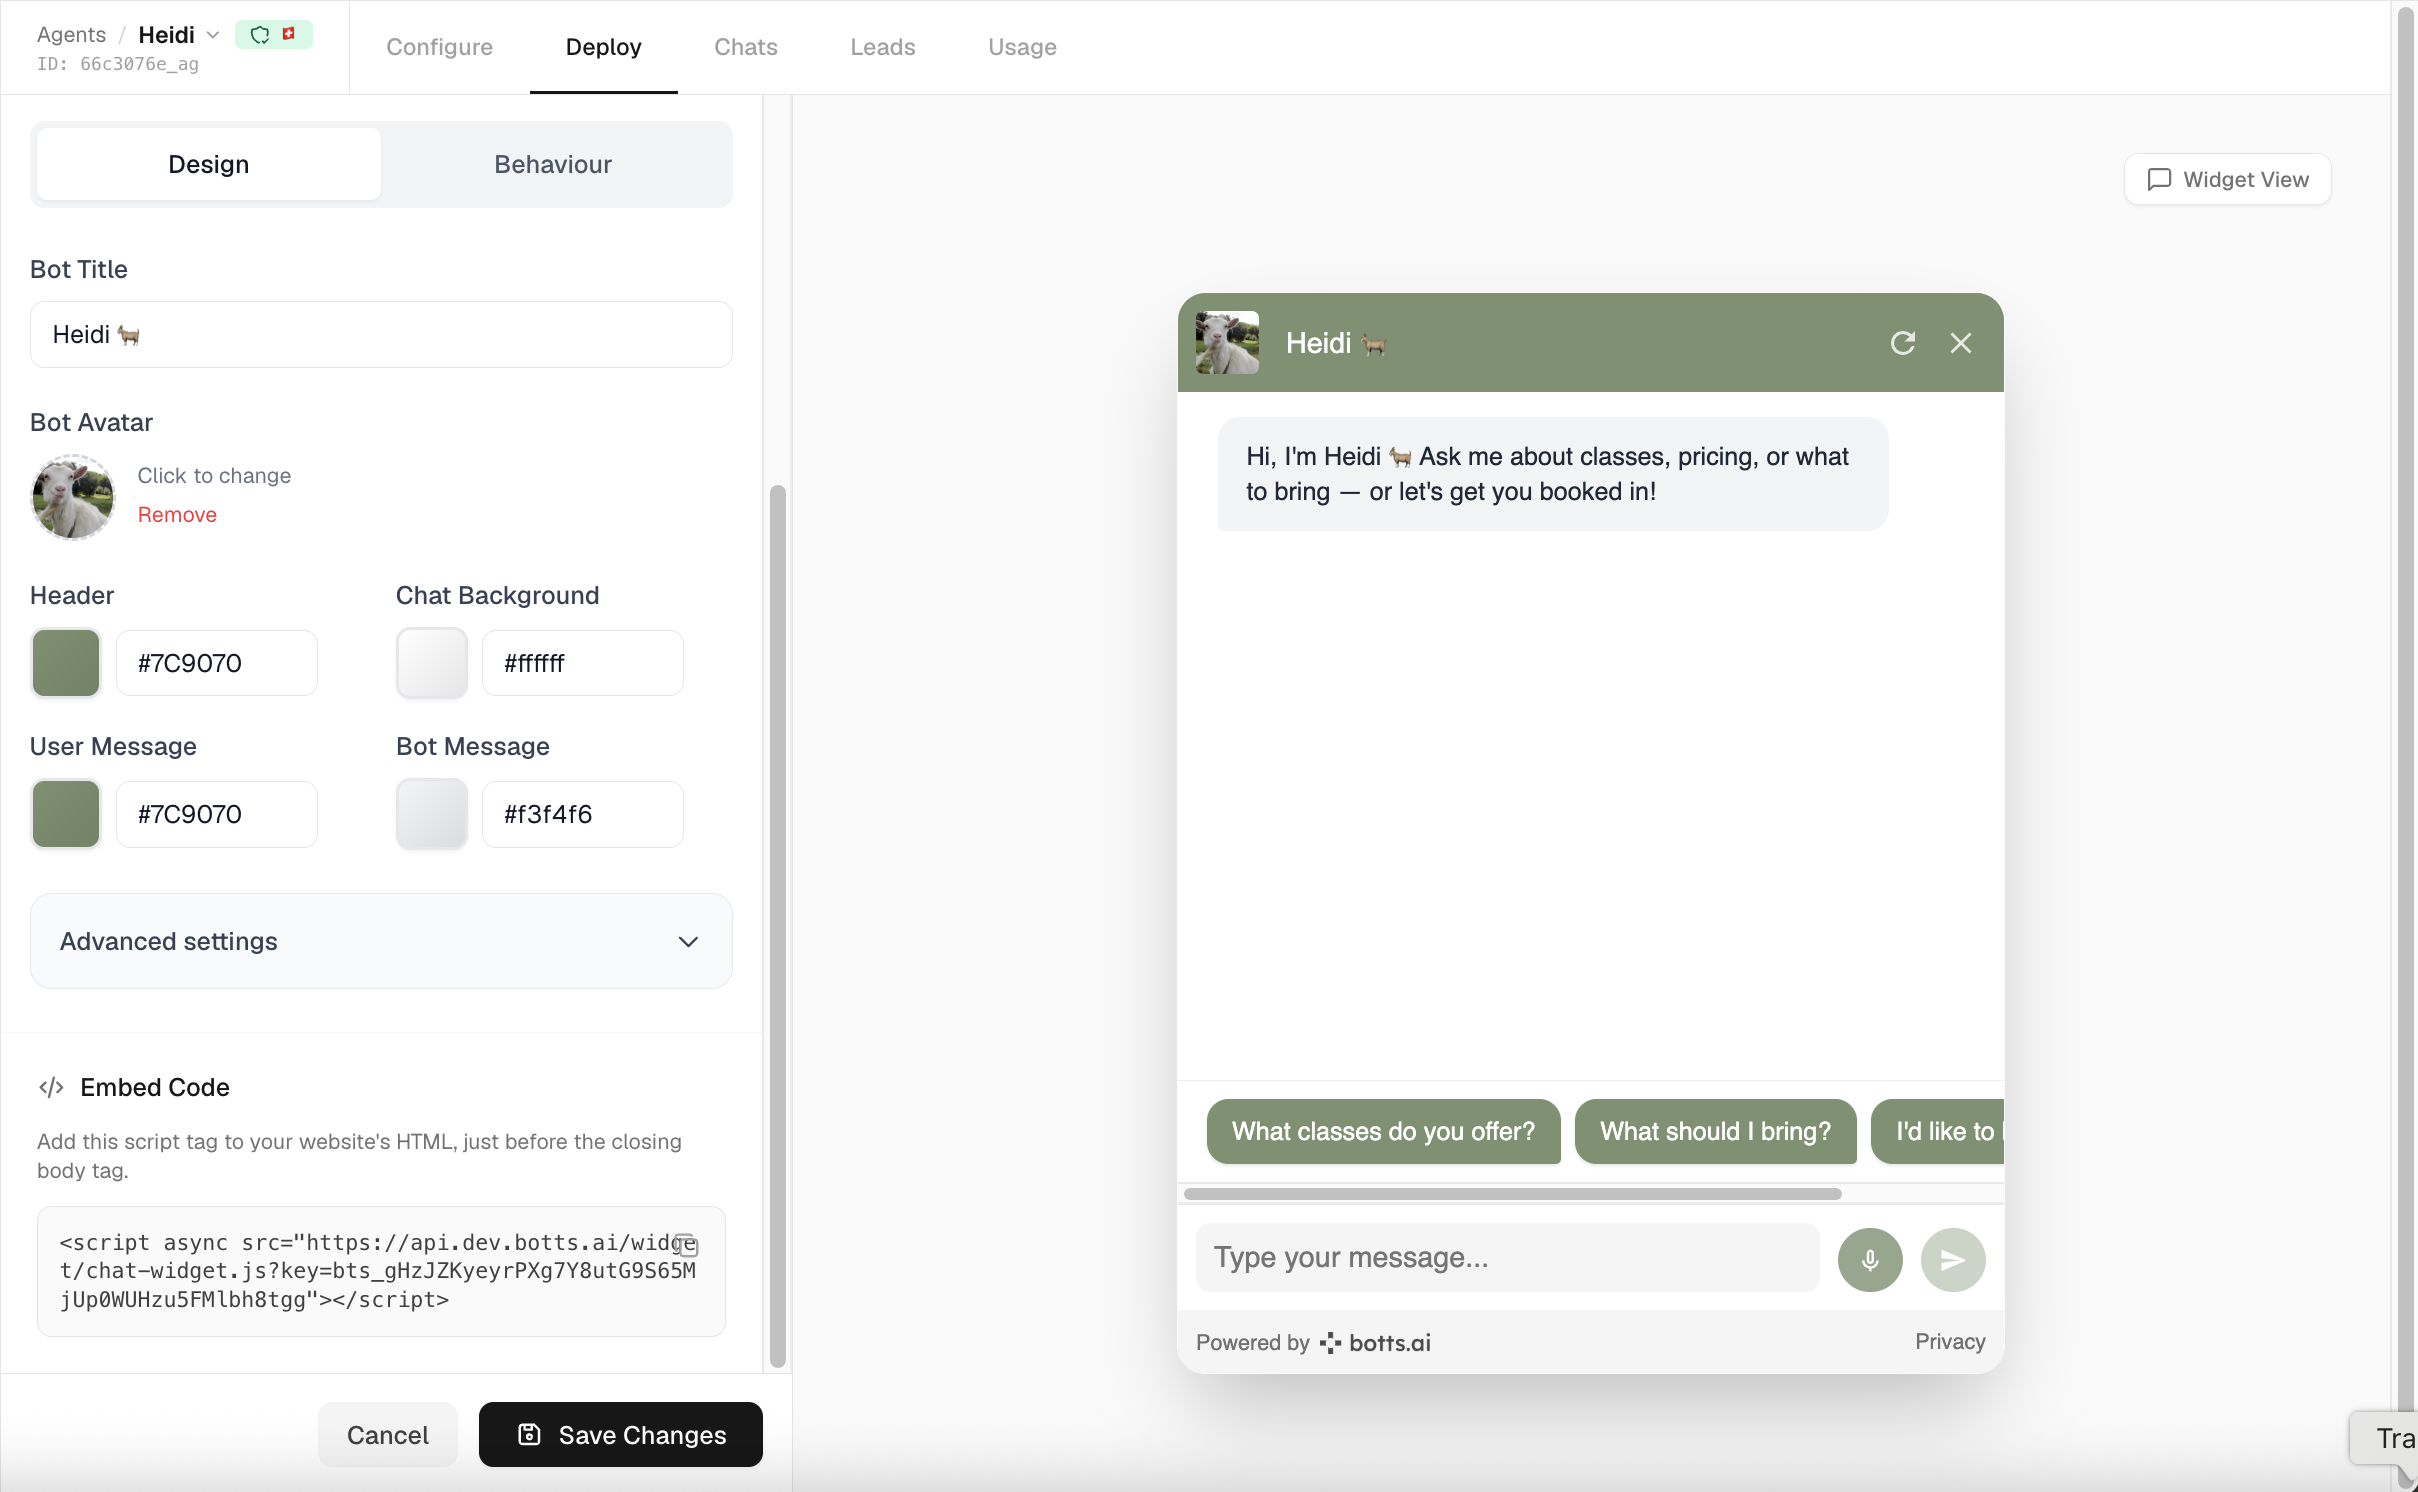The width and height of the screenshot is (2418, 1492).
Task: Click the 'Type your message...' chat input
Action: pyautogui.click(x=1507, y=1258)
